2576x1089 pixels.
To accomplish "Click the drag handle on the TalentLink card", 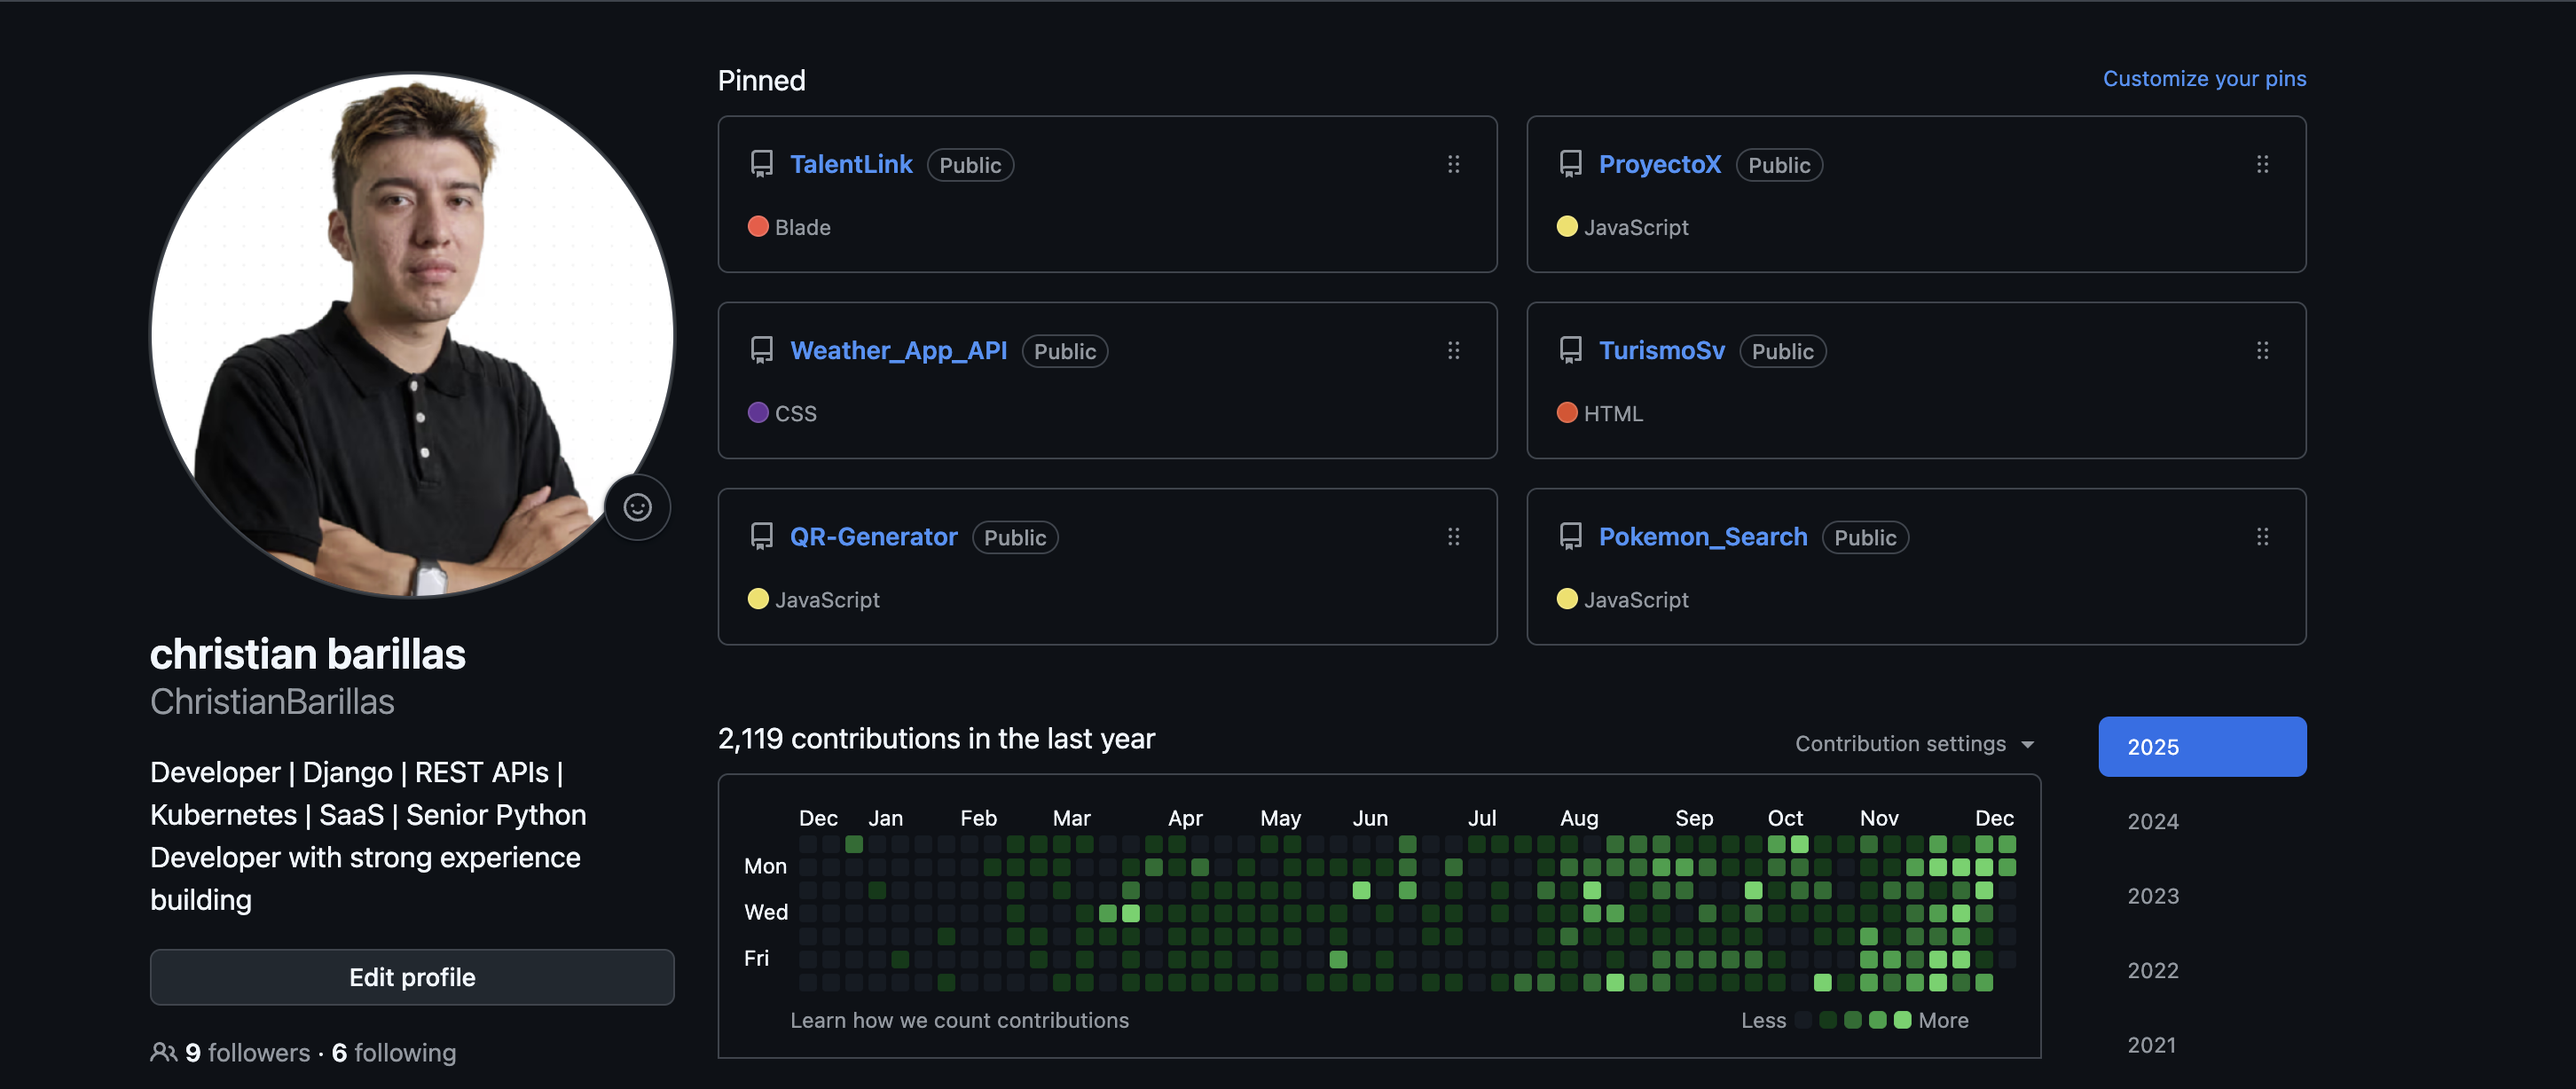I will click(1454, 163).
